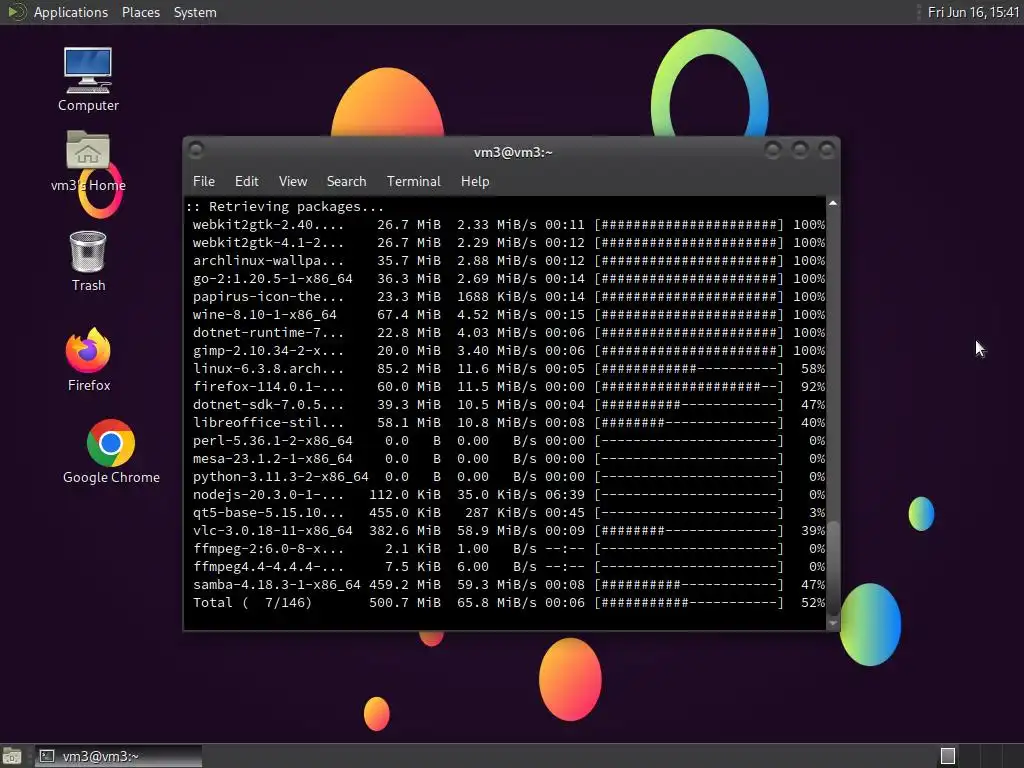Open vm3's Home folder icon

[88, 161]
